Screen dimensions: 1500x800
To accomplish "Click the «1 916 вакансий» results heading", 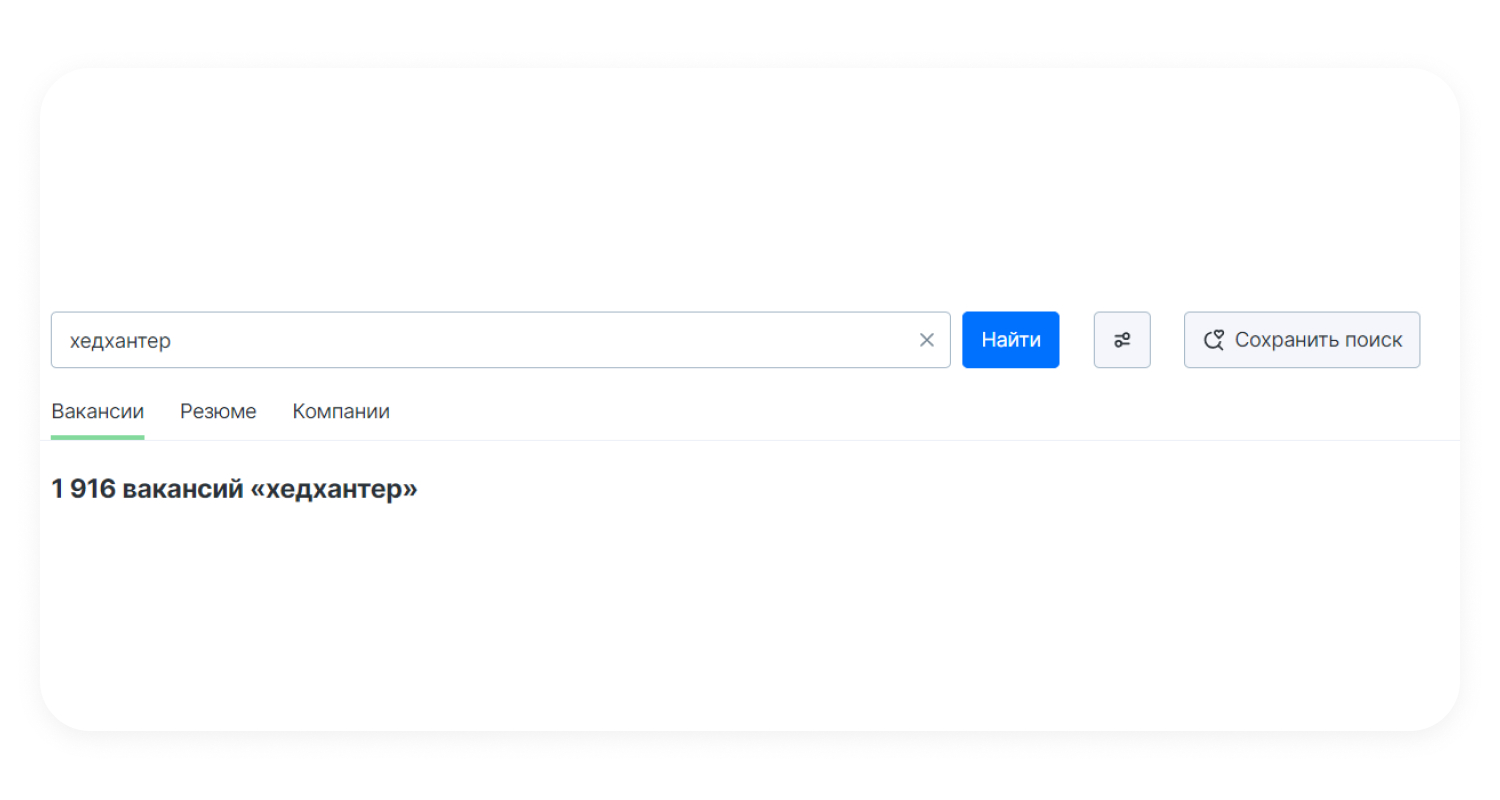I will pos(234,489).
